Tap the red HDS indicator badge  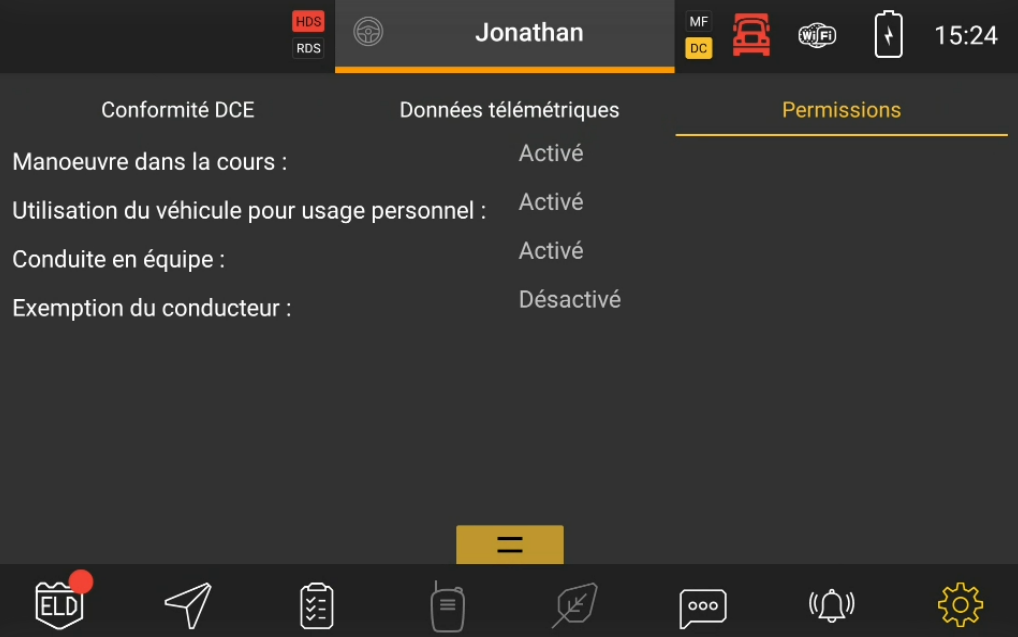click(x=308, y=22)
